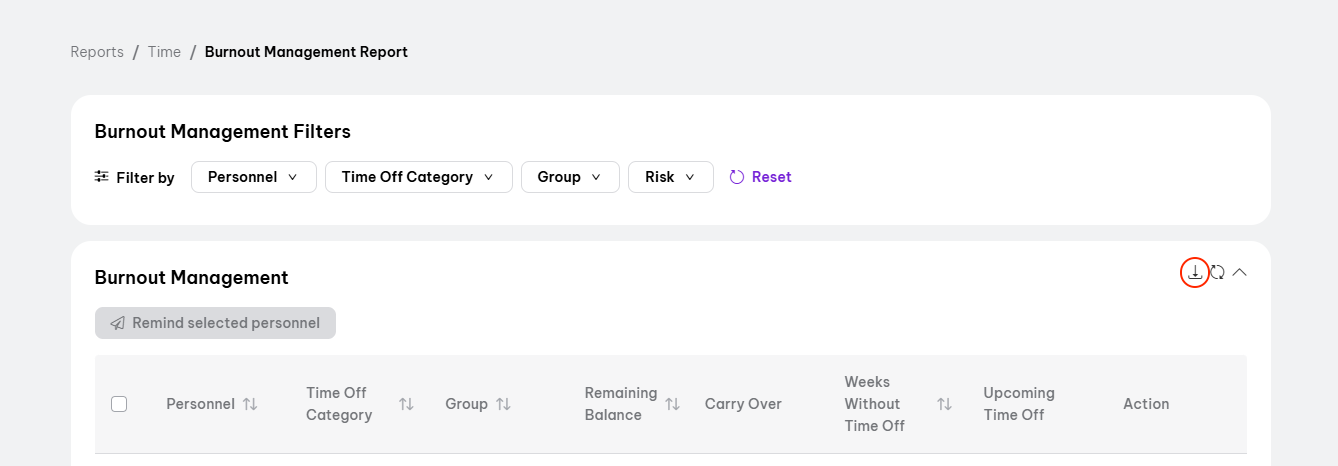Open the Group filter dropdown
Viewport: 1338px width, 466px height.
coord(569,177)
